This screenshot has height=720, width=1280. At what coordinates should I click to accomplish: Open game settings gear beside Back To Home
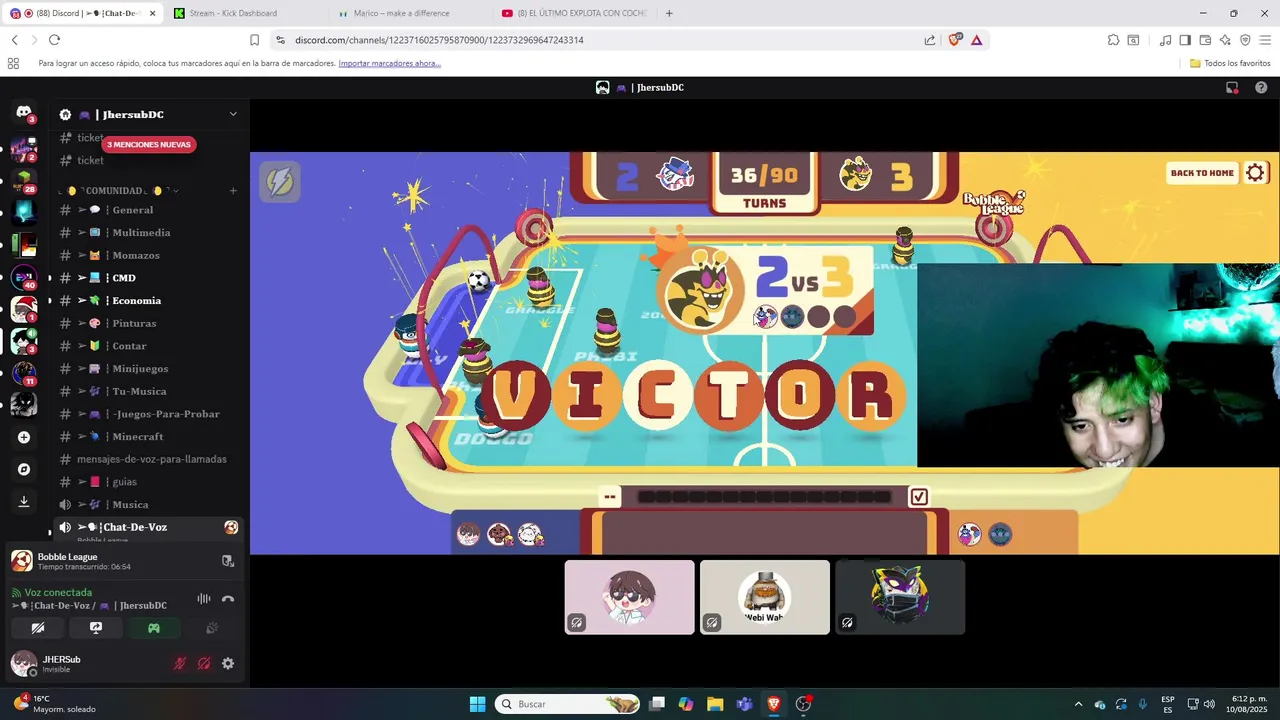pyautogui.click(x=1256, y=173)
